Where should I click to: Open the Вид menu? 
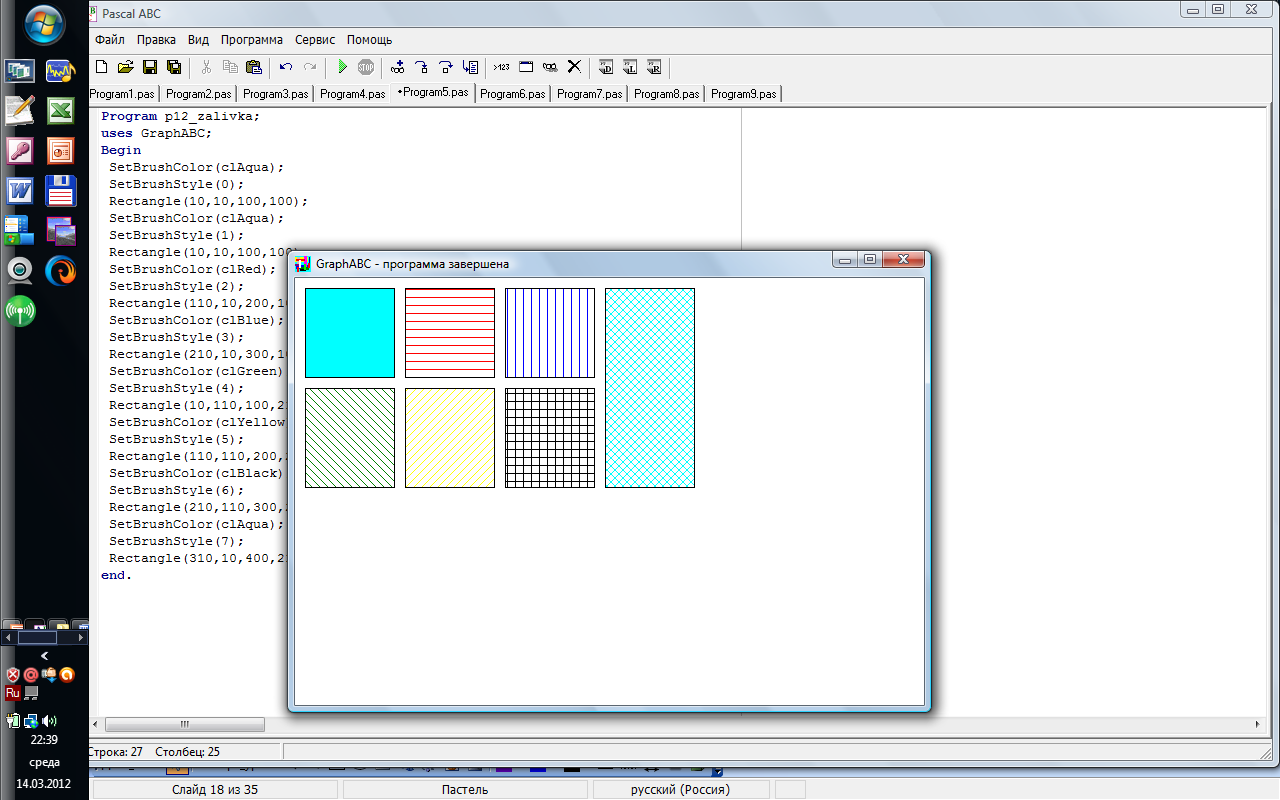coord(198,40)
